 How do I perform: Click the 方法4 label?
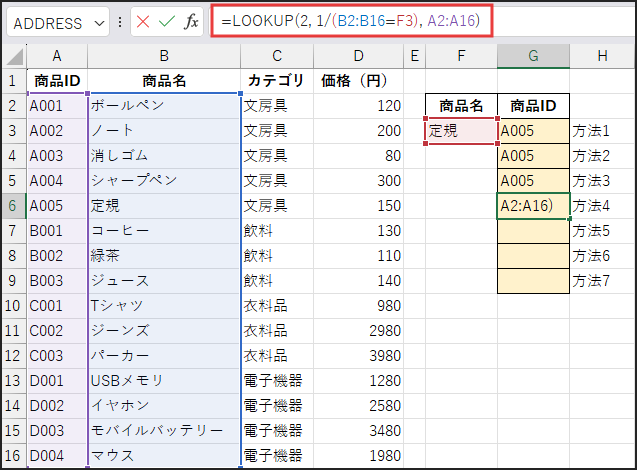click(591, 206)
